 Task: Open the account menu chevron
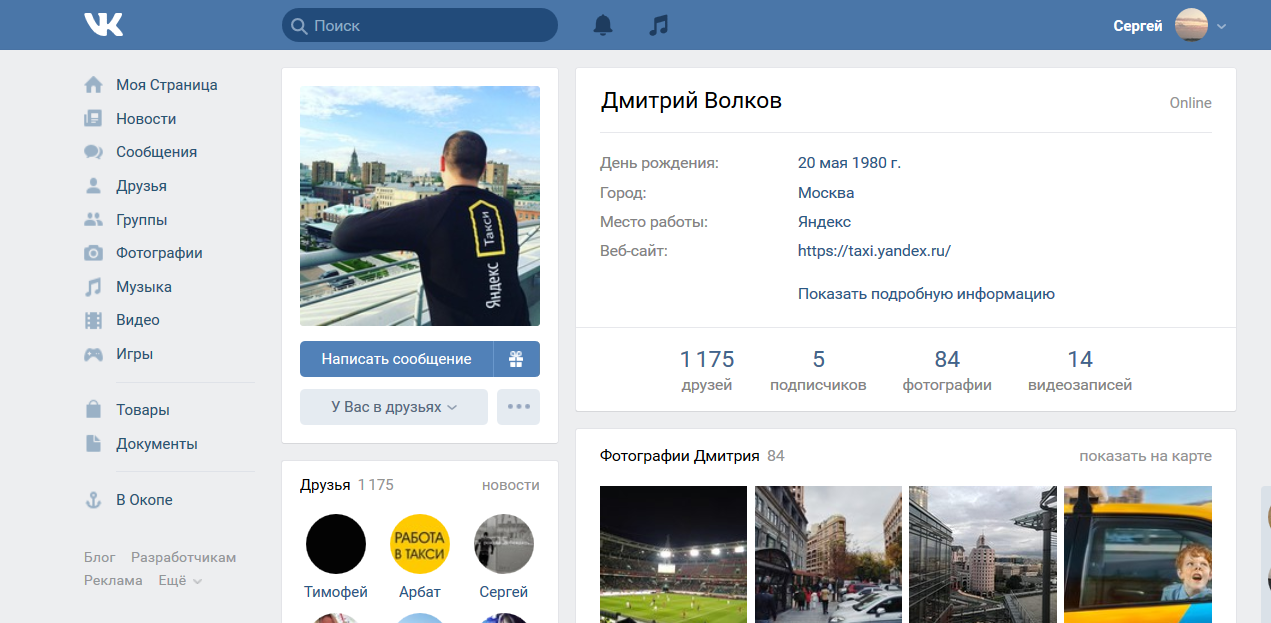1221,27
